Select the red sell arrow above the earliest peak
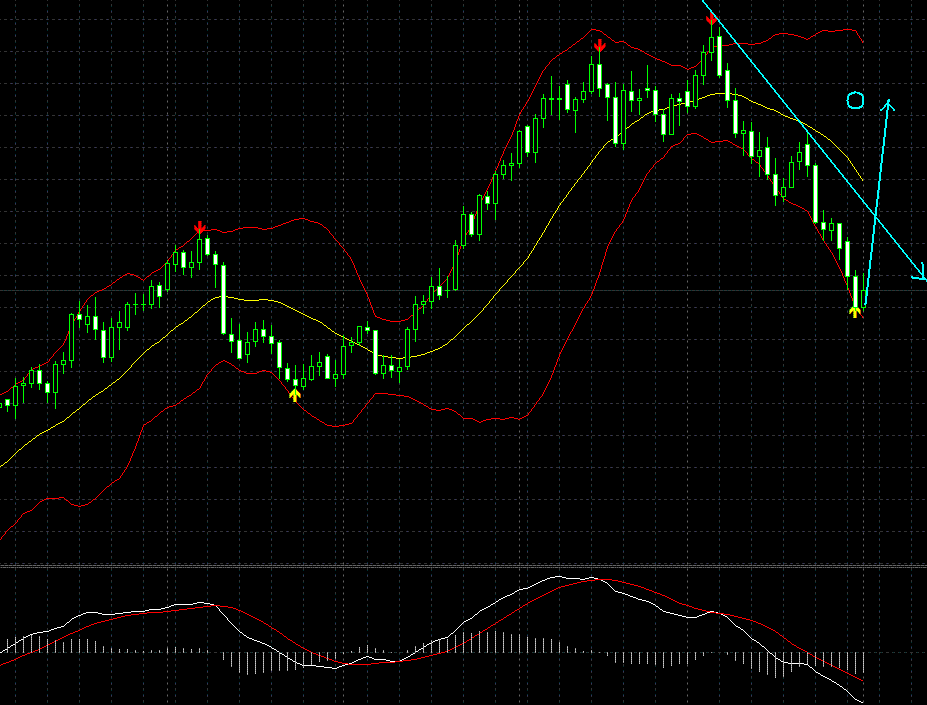The image size is (927, 705). 200,227
